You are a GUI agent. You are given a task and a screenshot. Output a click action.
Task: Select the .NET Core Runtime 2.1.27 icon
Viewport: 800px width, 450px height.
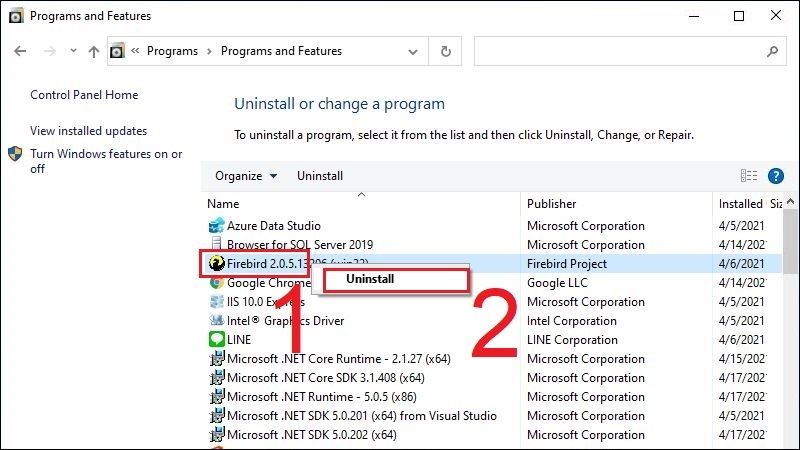tap(217, 359)
